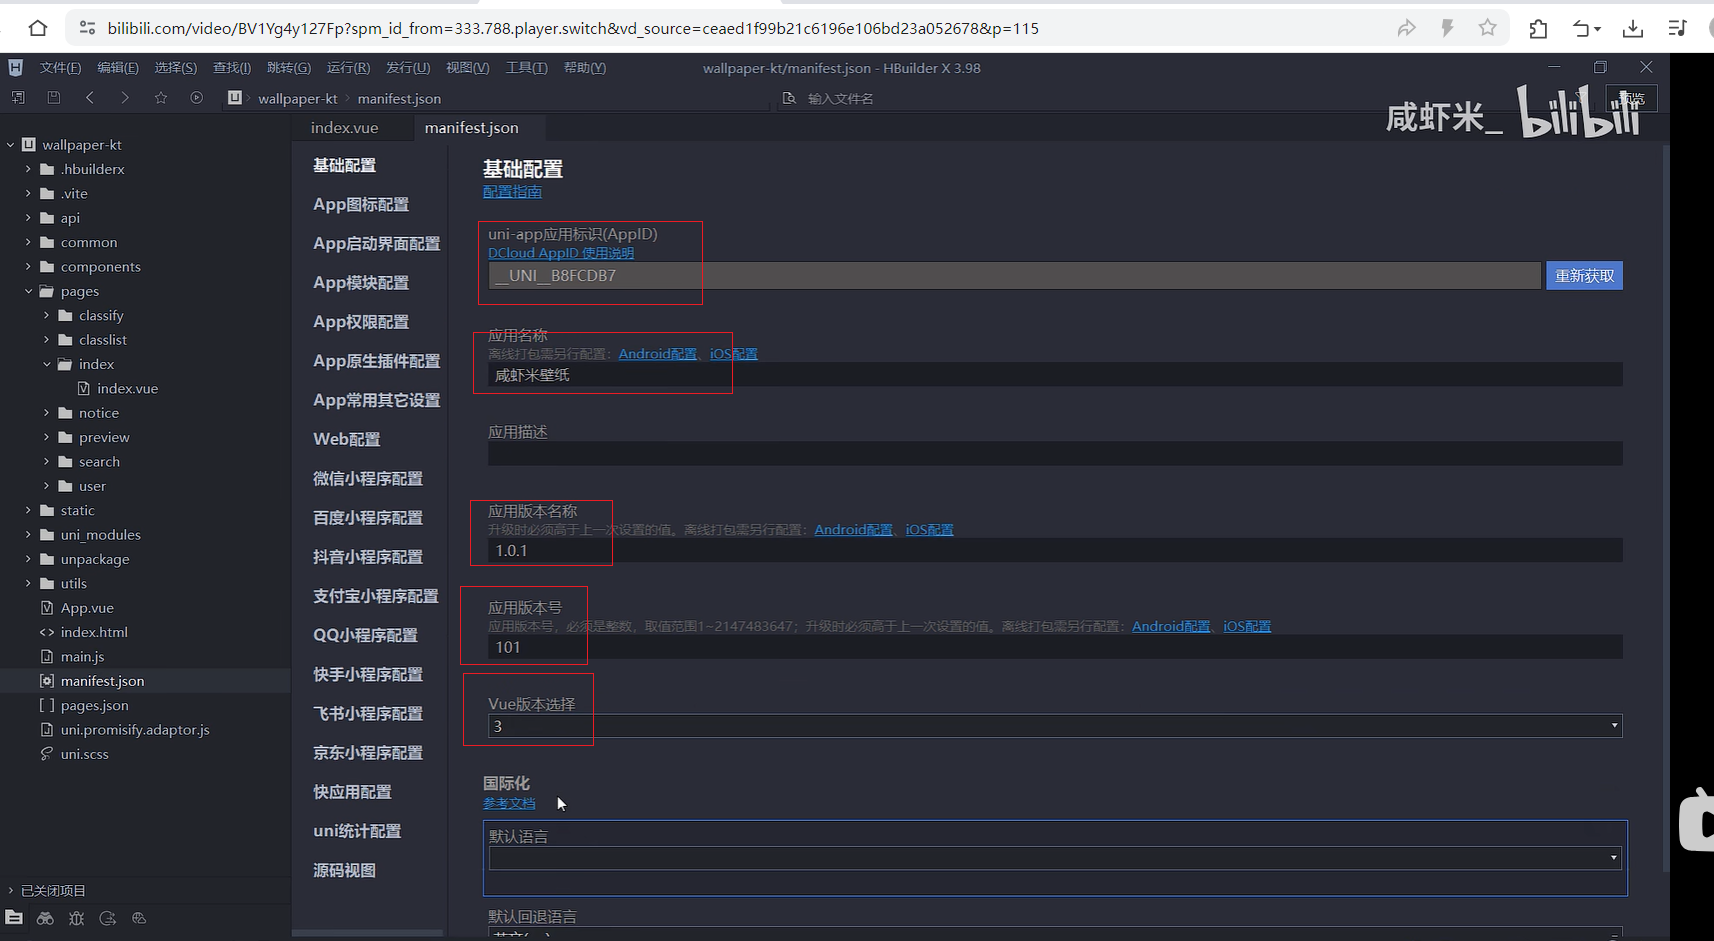Open the browser media playlist icon
Viewport: 1714px width, 941px height.
coord(1678,28)
